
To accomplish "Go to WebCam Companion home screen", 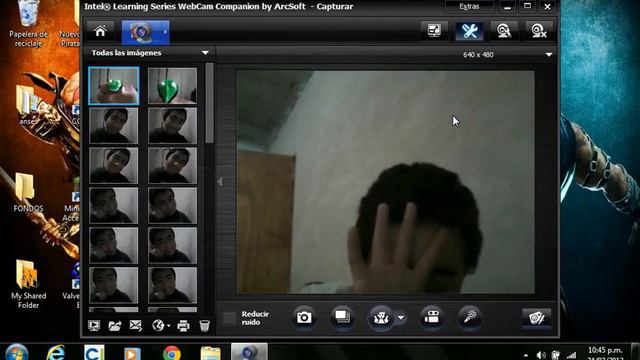I will pos(100,31).
